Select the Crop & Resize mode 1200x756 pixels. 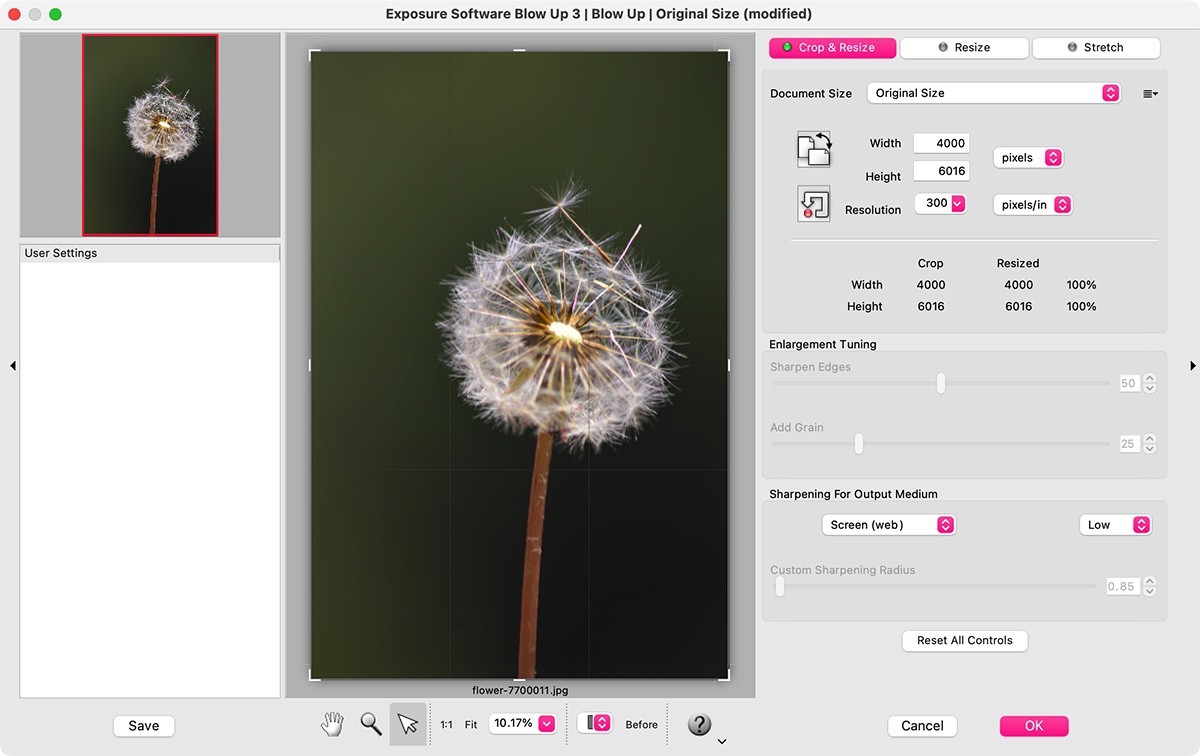[x=832, y=48]
